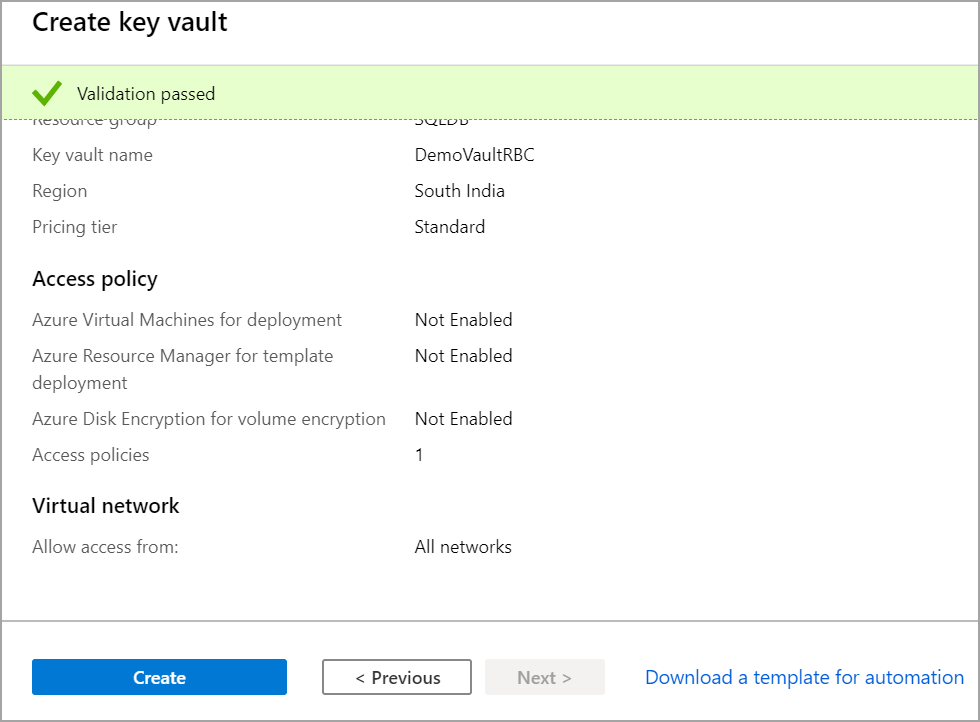Click the Key vault name label
The image size is (980, 722).
click(x=92, y=155)
